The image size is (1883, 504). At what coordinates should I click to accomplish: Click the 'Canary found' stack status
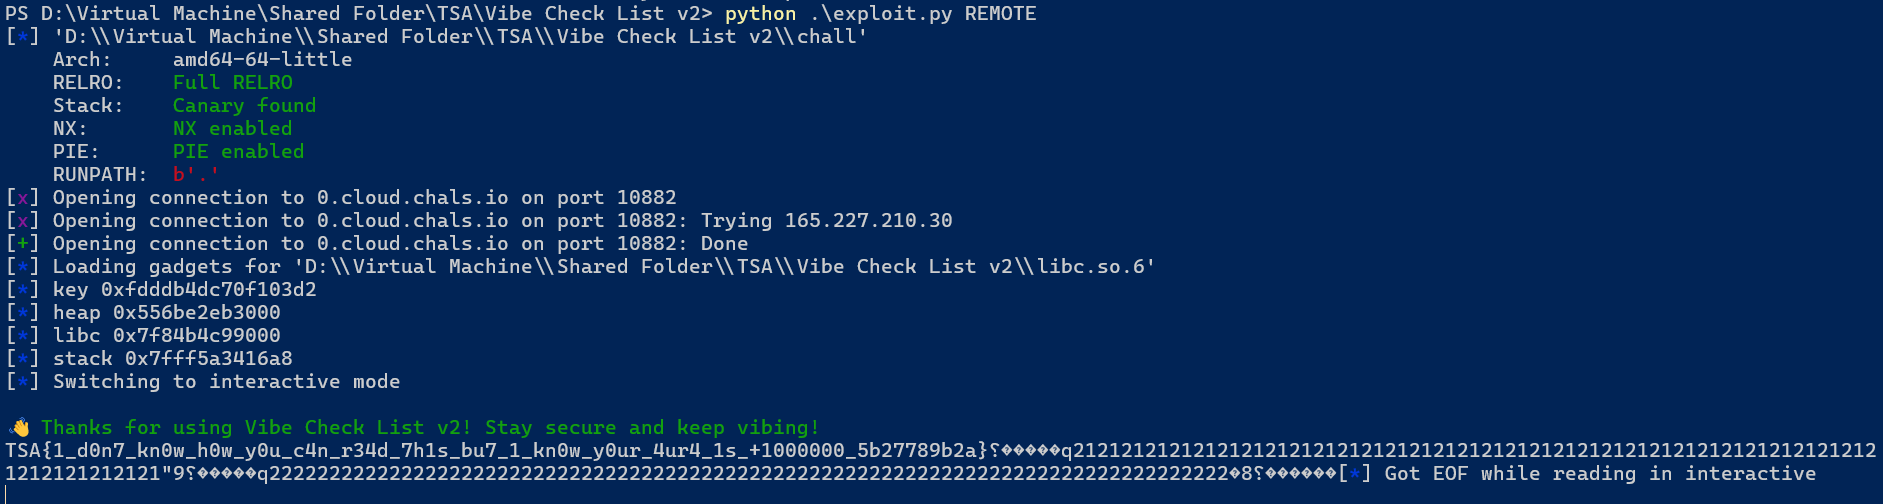coord(244,106)
